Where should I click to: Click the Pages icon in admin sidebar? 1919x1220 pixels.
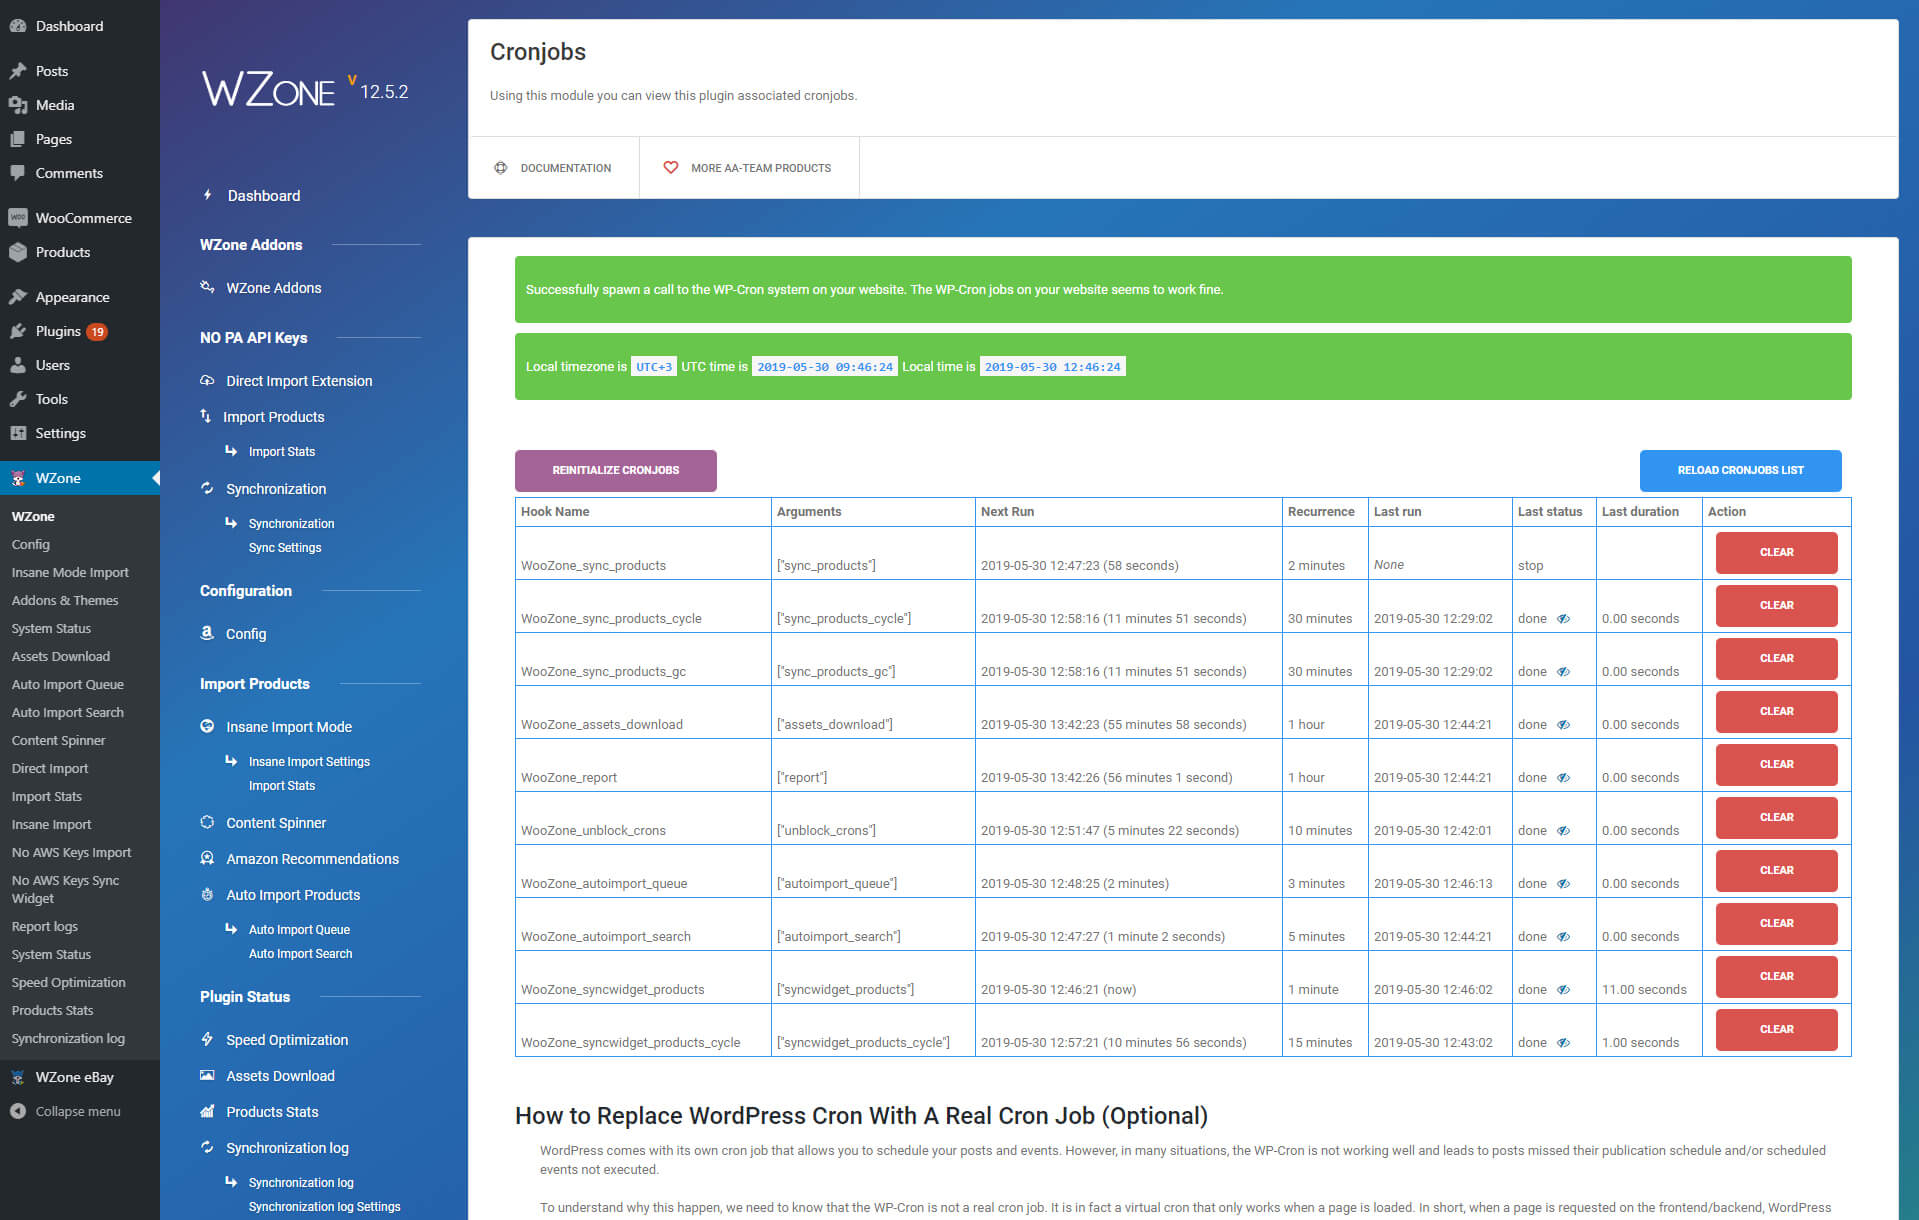(x=18, y=139)
